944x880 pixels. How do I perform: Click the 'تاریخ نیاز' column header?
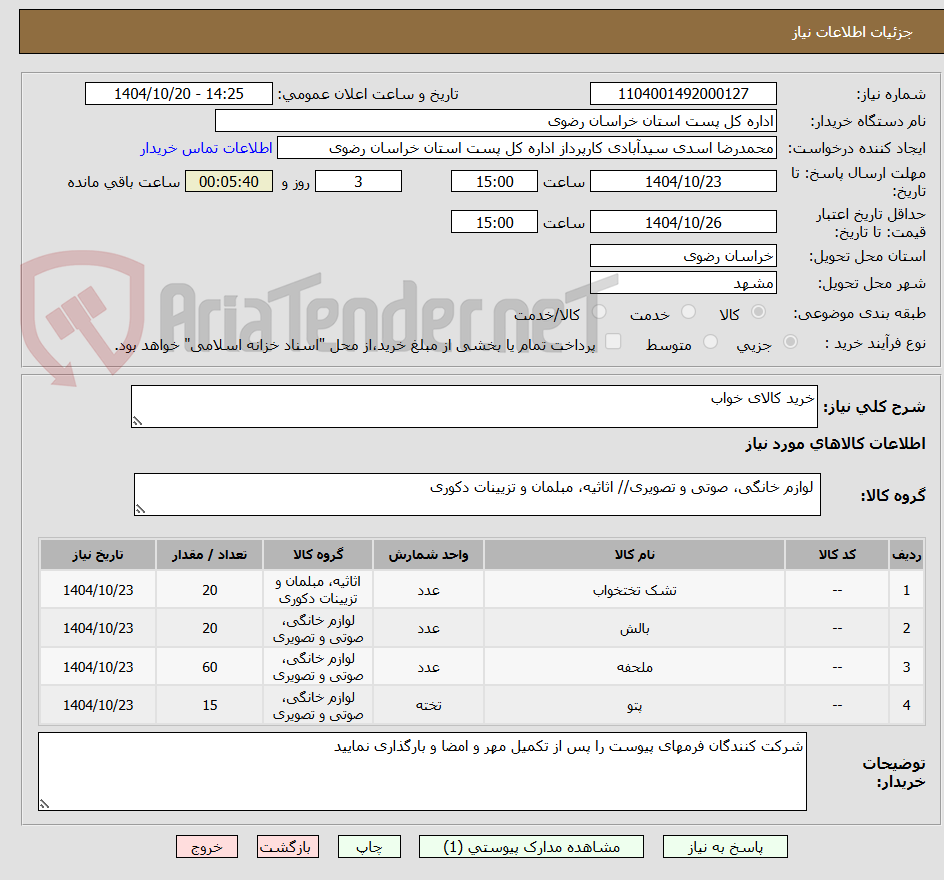(98, 554)
